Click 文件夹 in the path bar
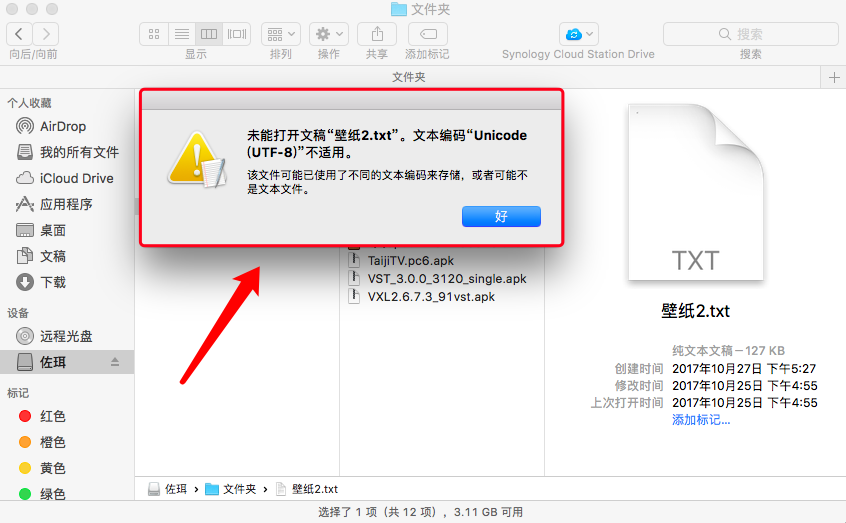 (231, 489)
